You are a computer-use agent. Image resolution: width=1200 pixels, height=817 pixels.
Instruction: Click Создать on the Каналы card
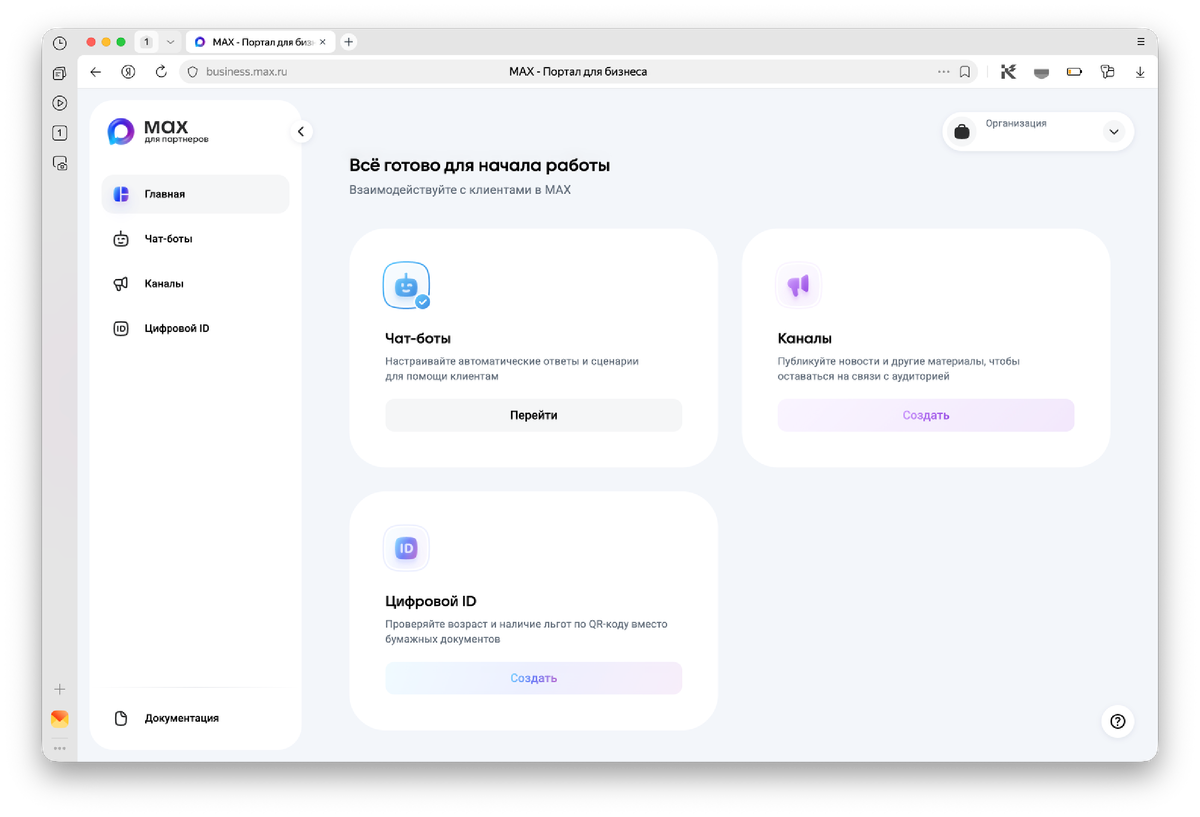(x=925, y=414)
